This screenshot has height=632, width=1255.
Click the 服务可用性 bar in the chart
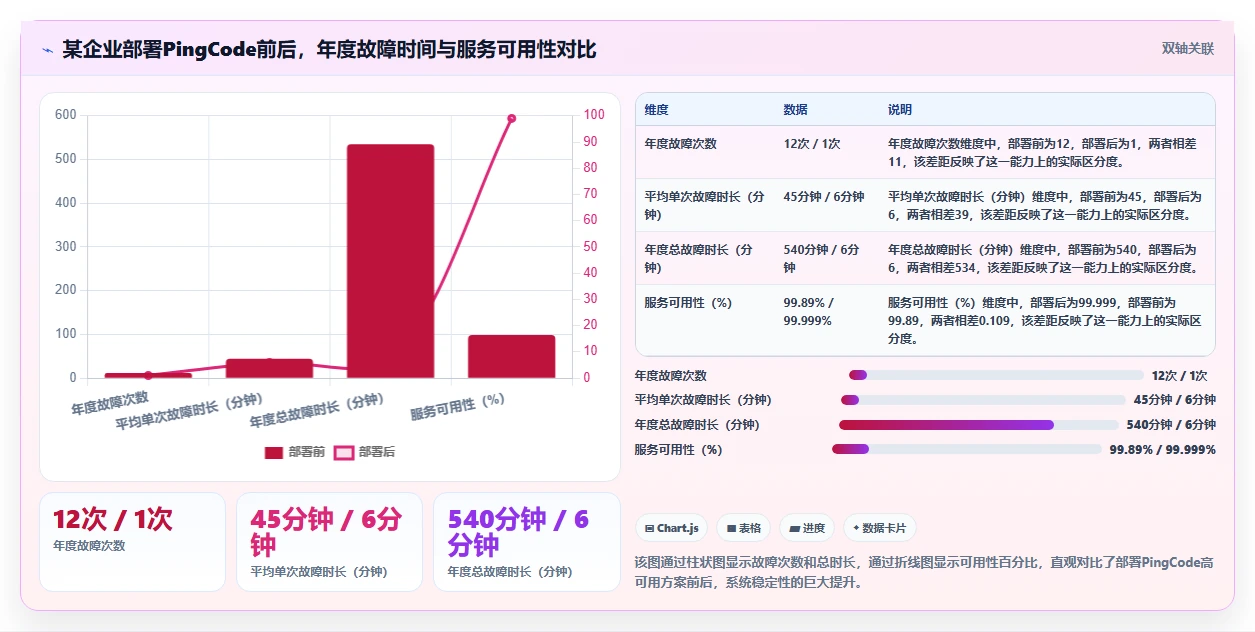(512, 356)
